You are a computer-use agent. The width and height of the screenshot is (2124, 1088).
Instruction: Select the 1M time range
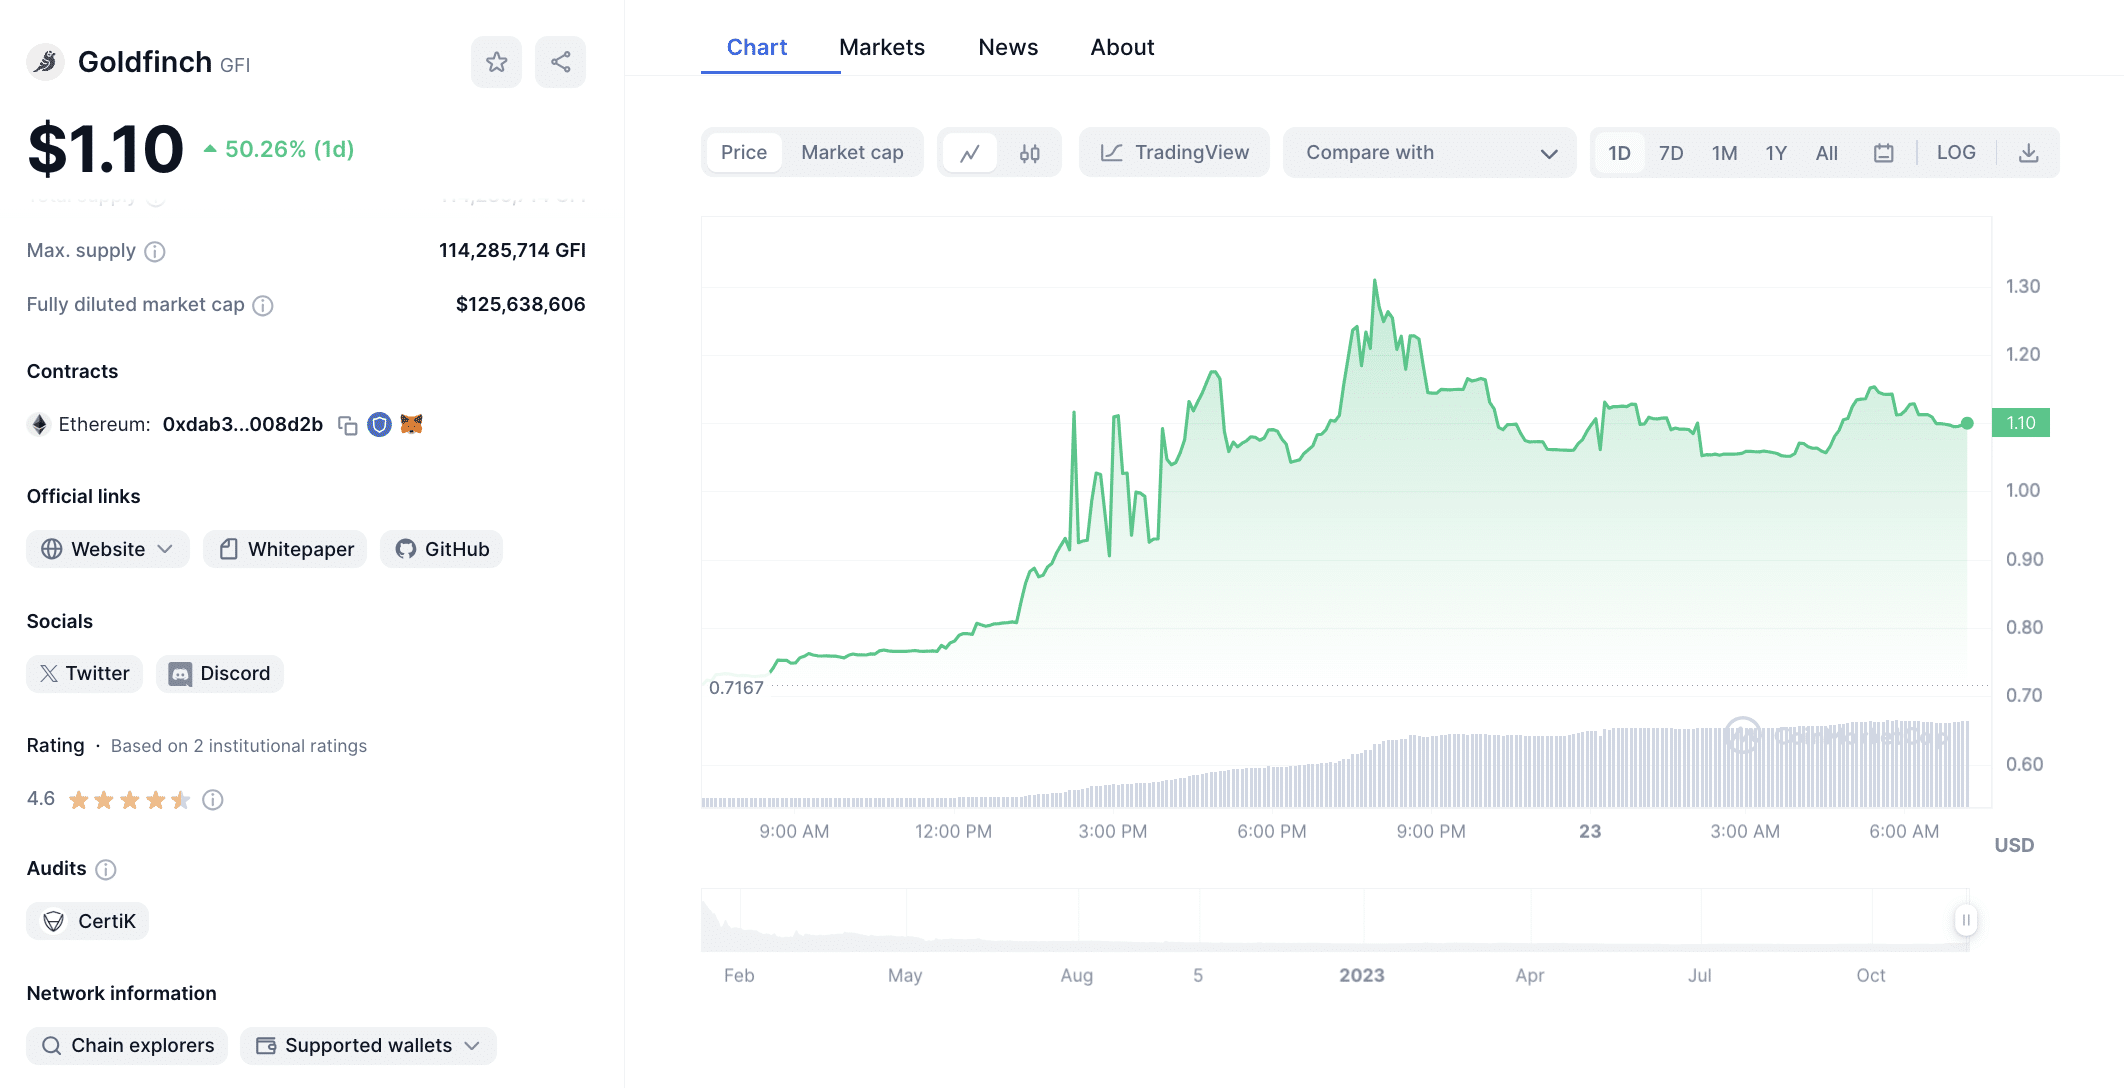1724,153
